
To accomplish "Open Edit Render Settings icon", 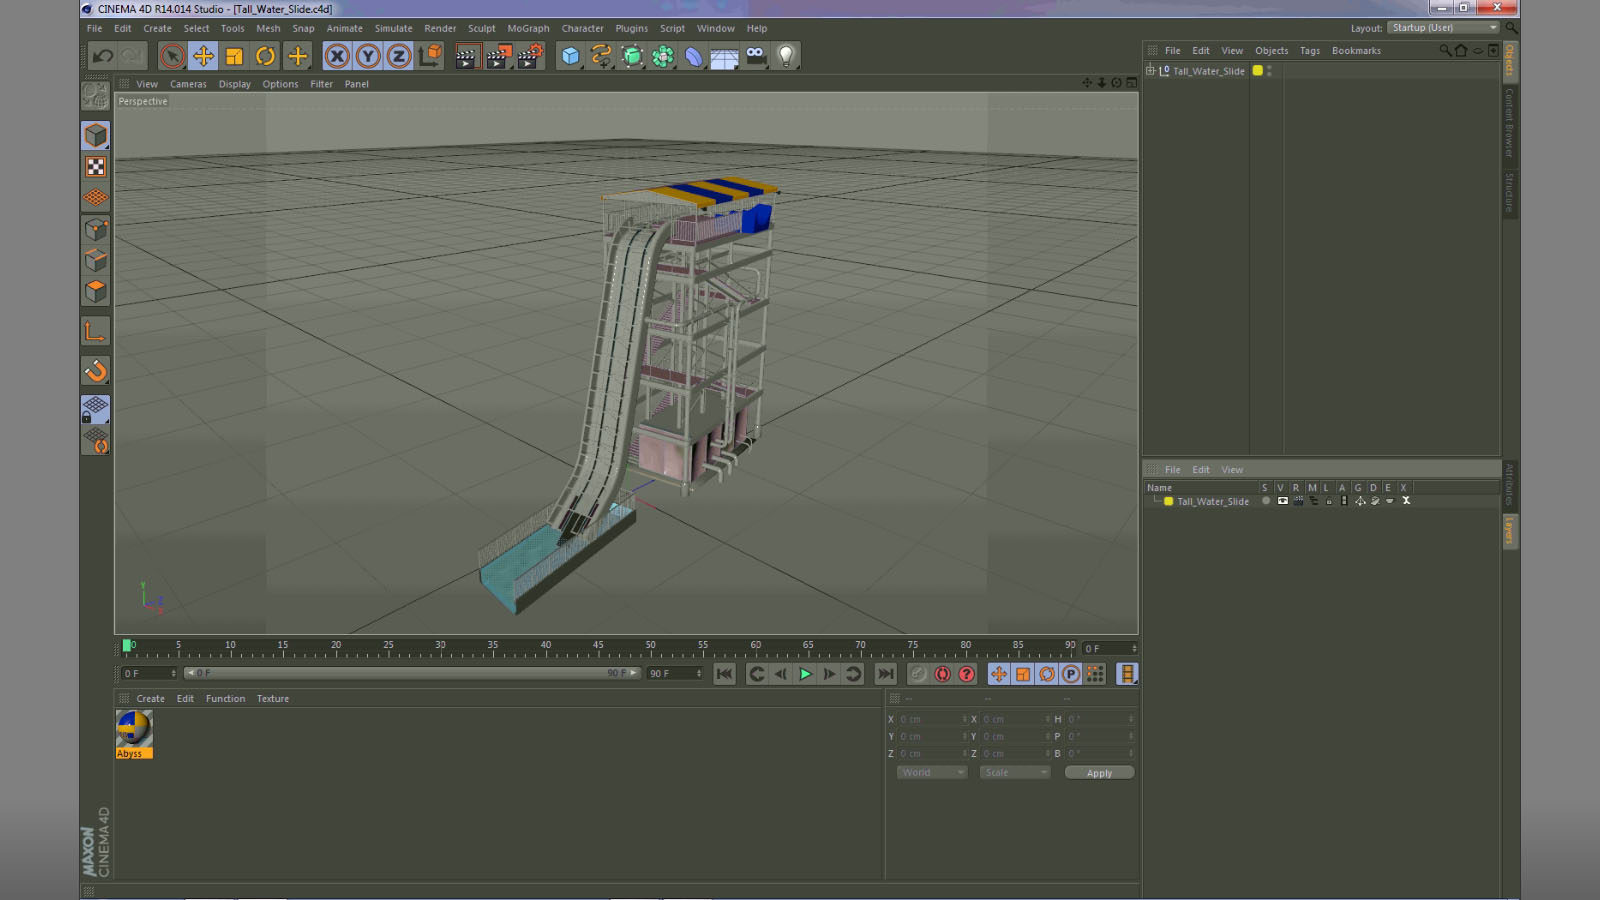I will coord(530,56).
